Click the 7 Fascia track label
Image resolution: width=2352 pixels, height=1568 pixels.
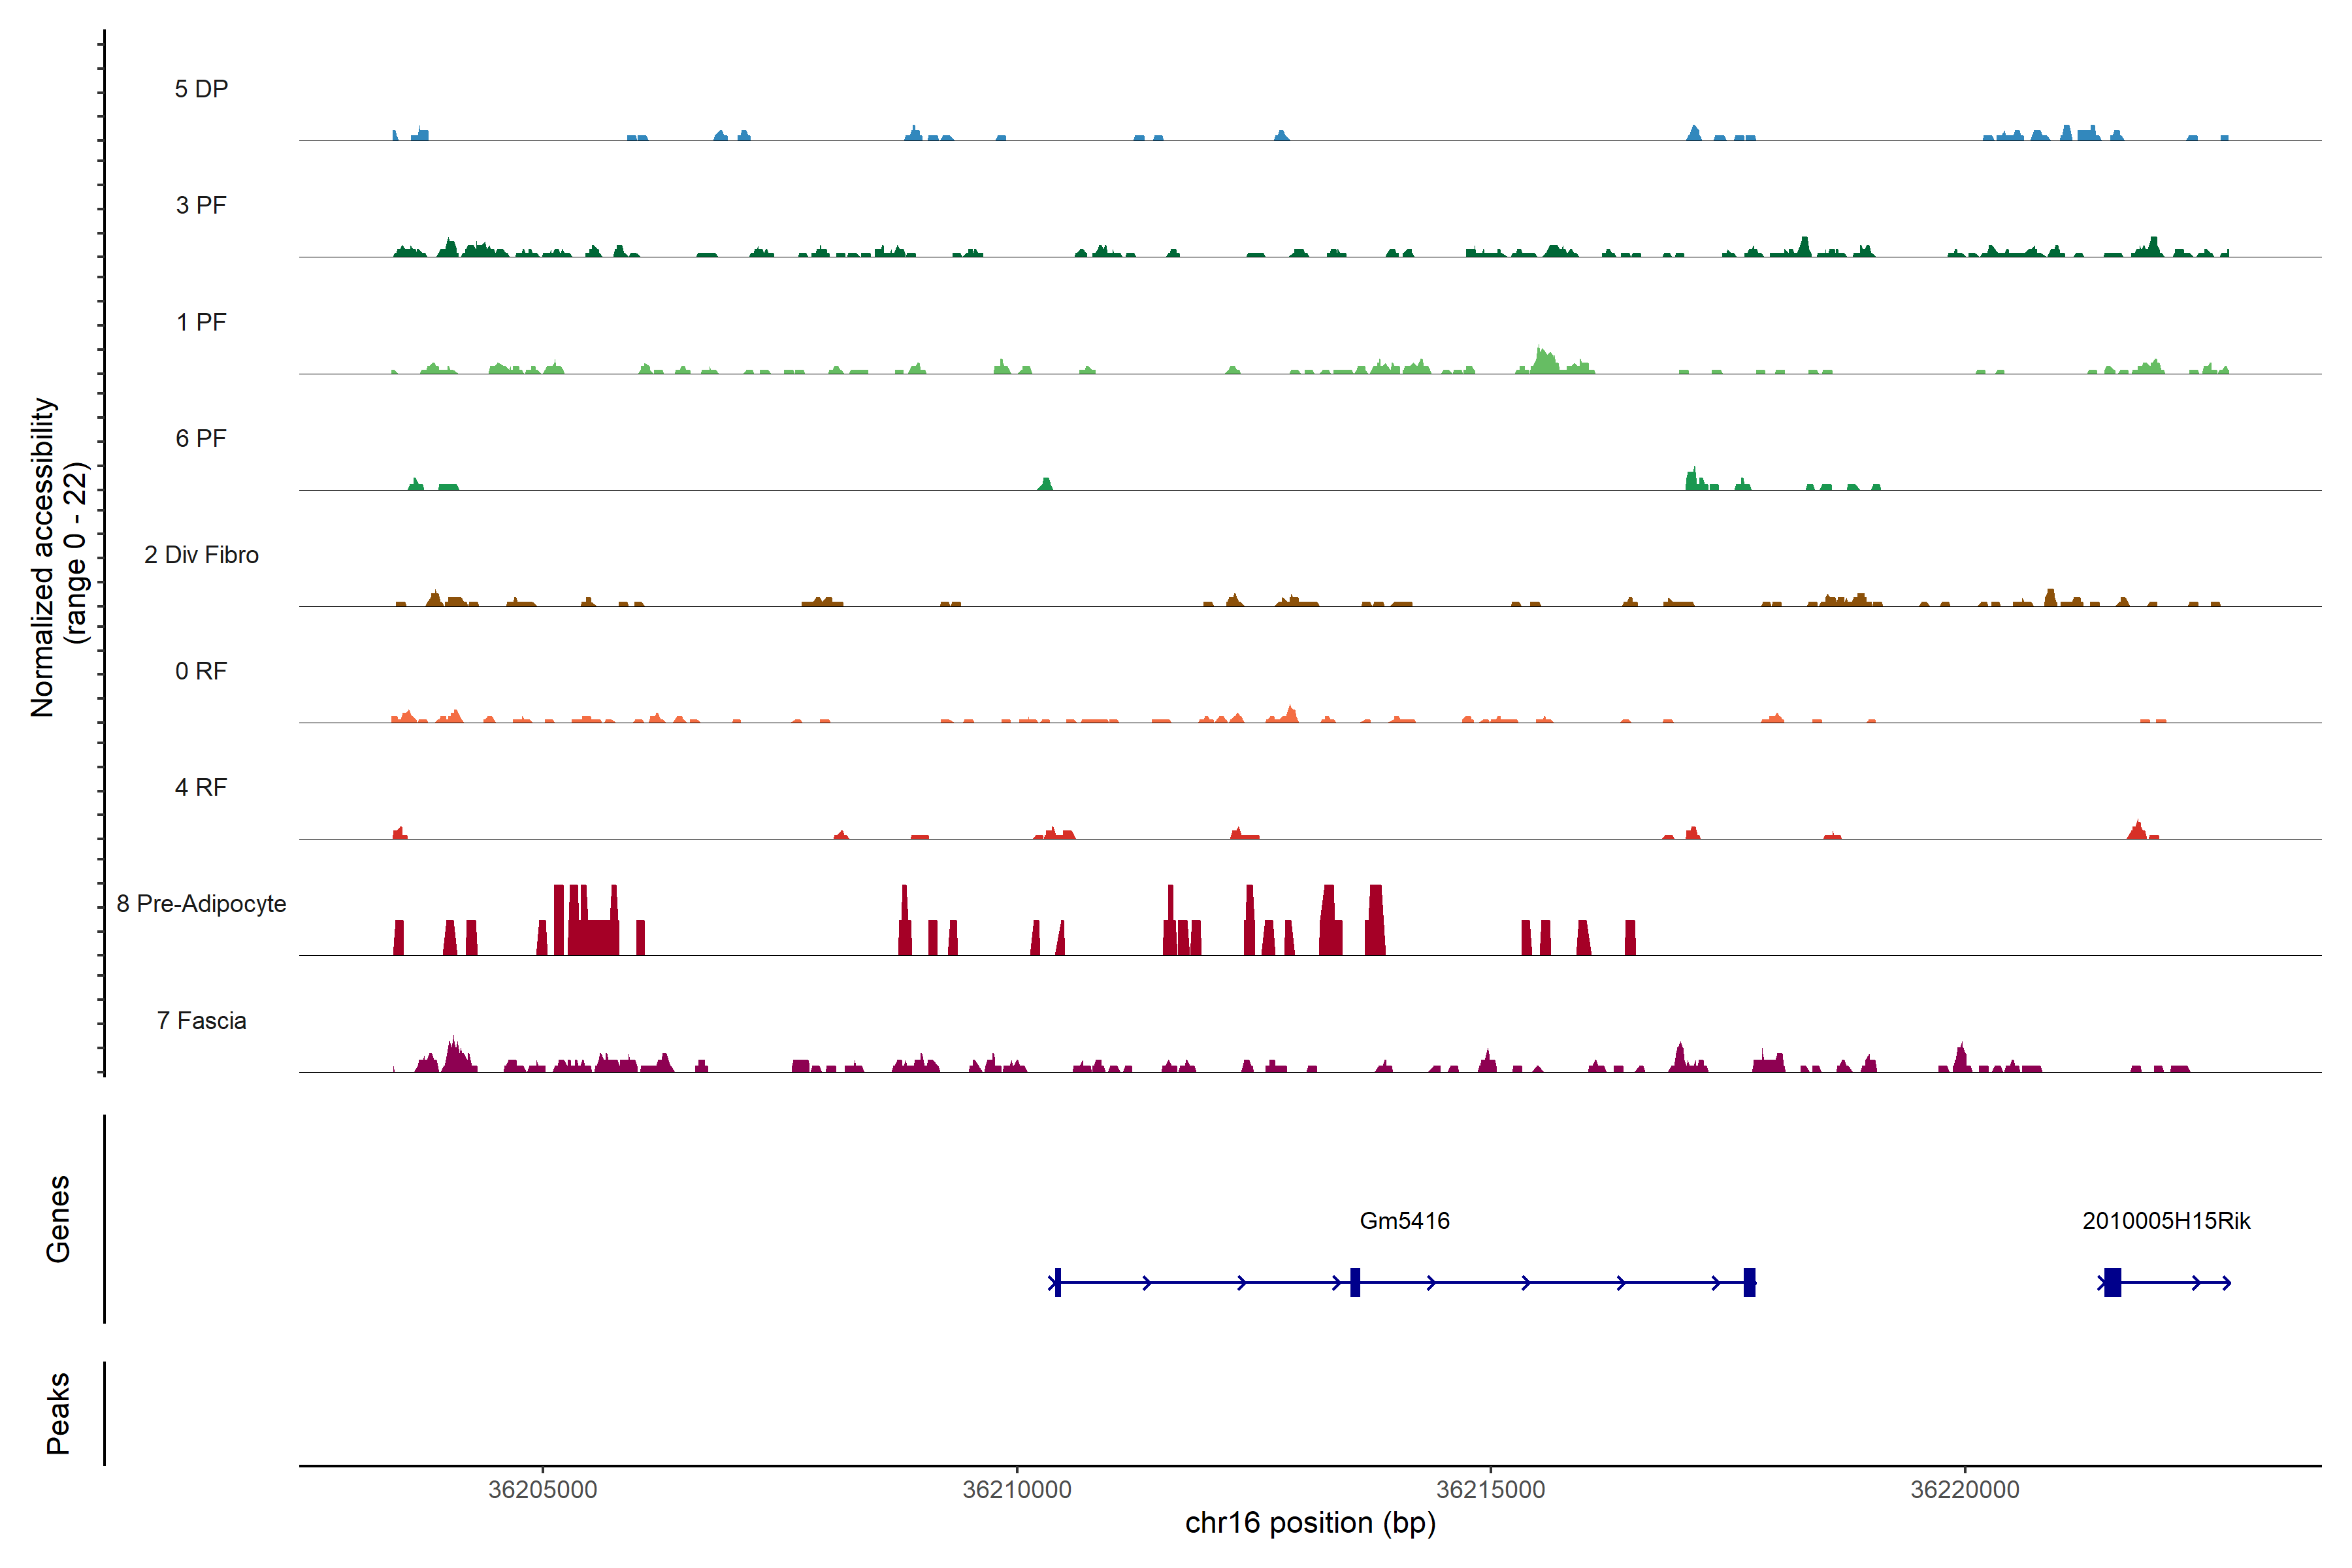pyautogui.click(x=201, y=1020)
